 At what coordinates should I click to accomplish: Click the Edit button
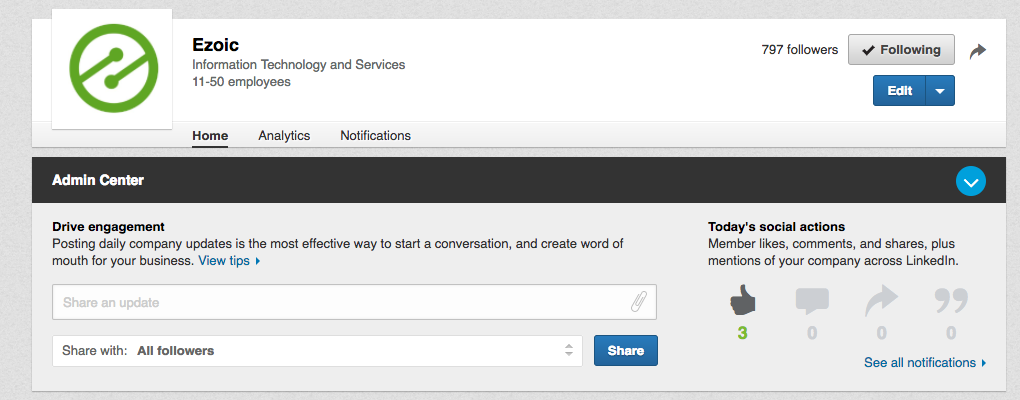[x=899, y=91]
